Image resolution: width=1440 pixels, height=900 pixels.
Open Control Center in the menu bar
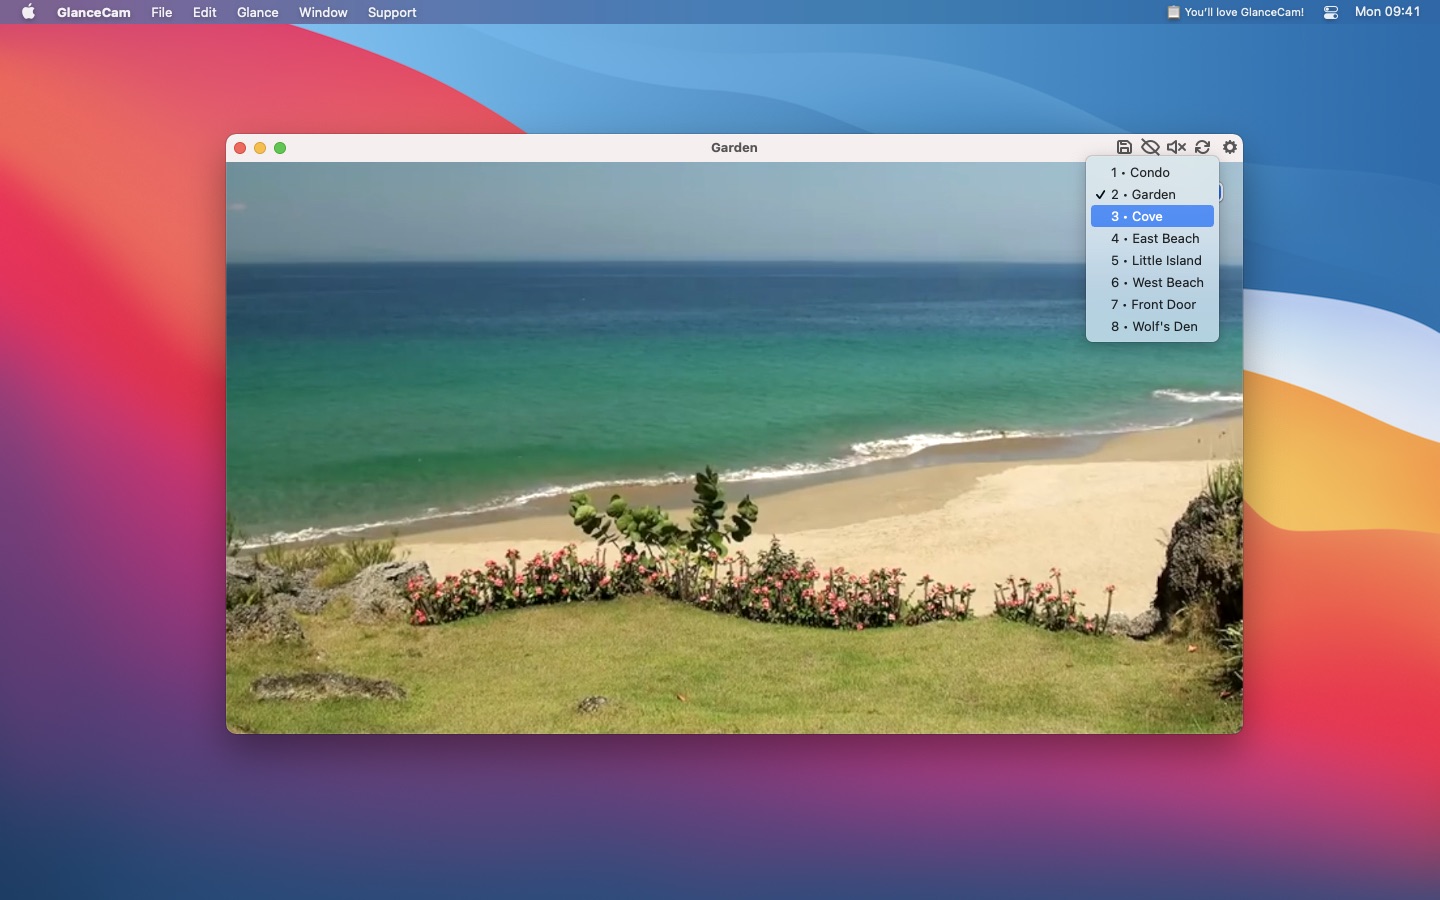coord(1331,12)
